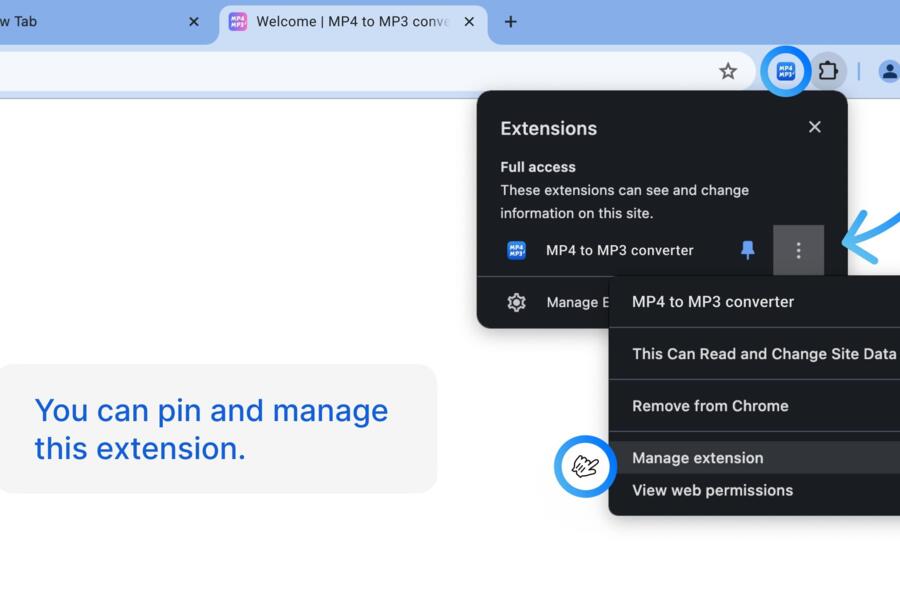Image resolution: width=900 pixels, height=600 pixels.
Task: Click the 'Full access' heading text
Action: [x=538, y=167]
